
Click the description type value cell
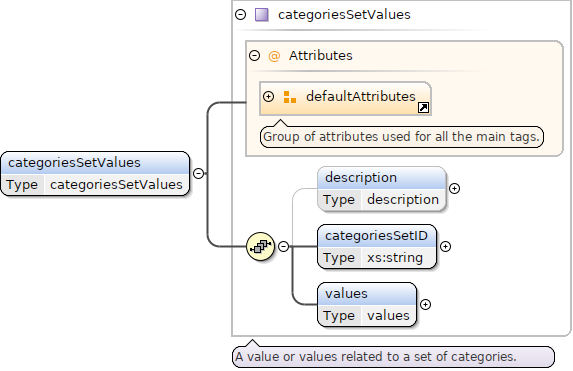point(403,200)
